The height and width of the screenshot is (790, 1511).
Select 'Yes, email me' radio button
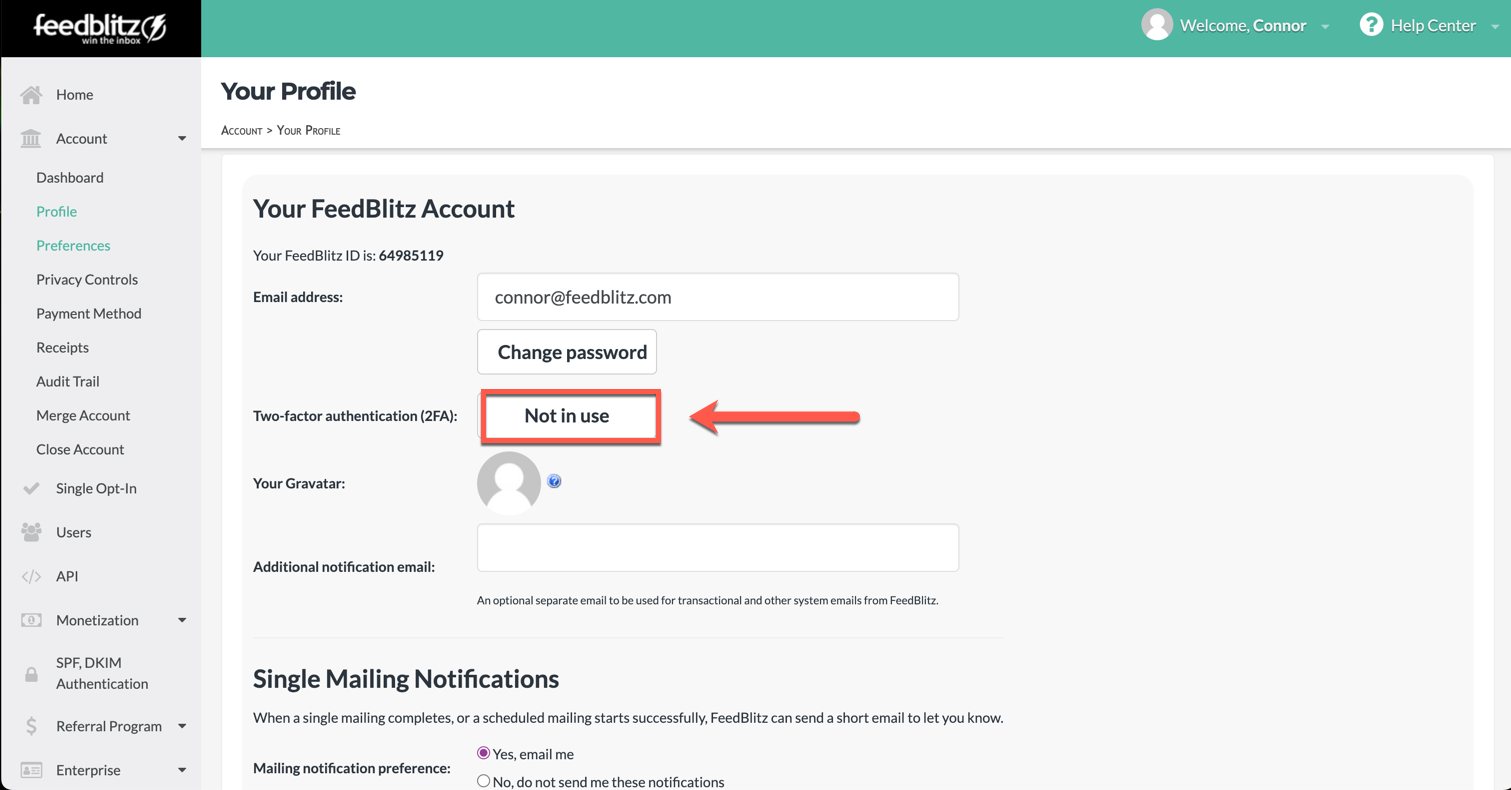[483, 753]
